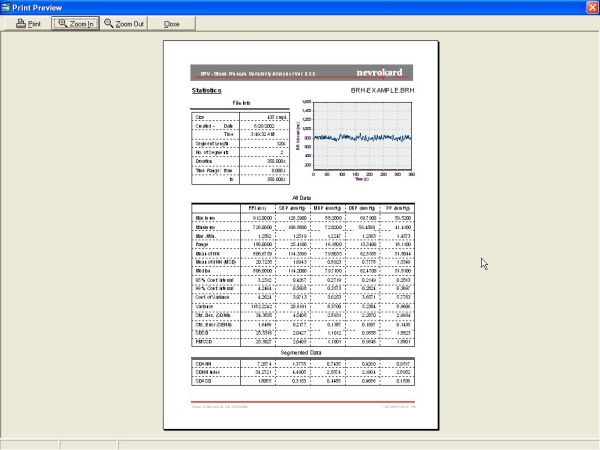
Task: Click the magnifier icon on Zoom In
Action: (x=62, y=23)
